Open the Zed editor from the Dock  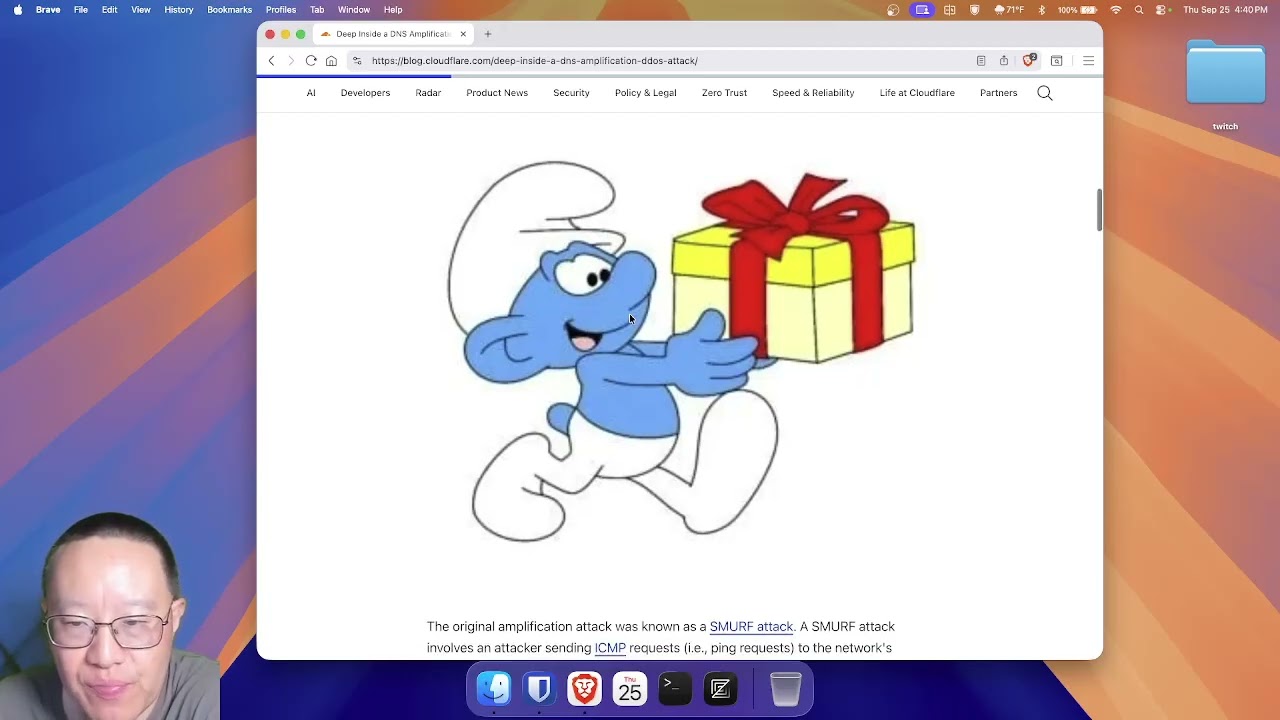tap(720, 688)
